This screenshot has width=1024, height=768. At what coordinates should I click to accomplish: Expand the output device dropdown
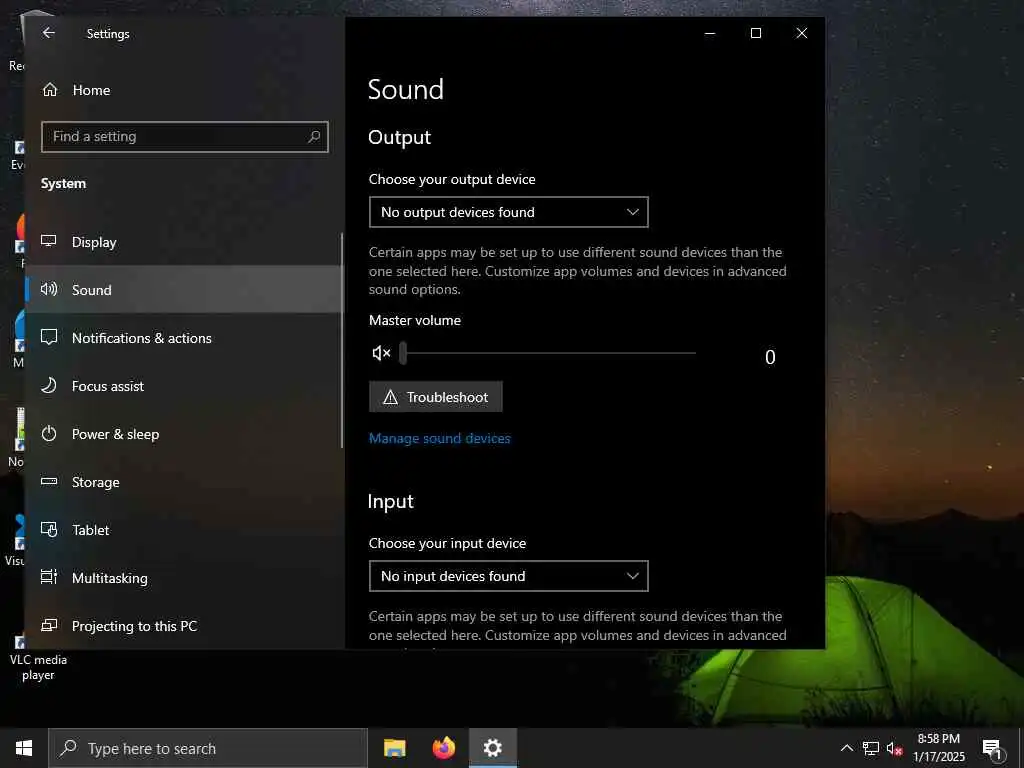click(x=509, y=212)
